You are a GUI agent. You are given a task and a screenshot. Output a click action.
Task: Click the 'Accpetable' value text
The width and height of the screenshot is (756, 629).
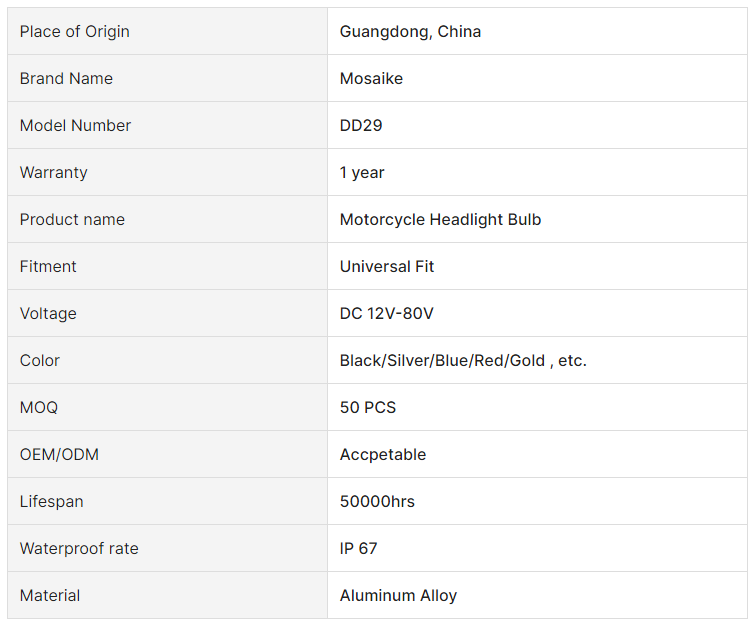pos(383,454)
